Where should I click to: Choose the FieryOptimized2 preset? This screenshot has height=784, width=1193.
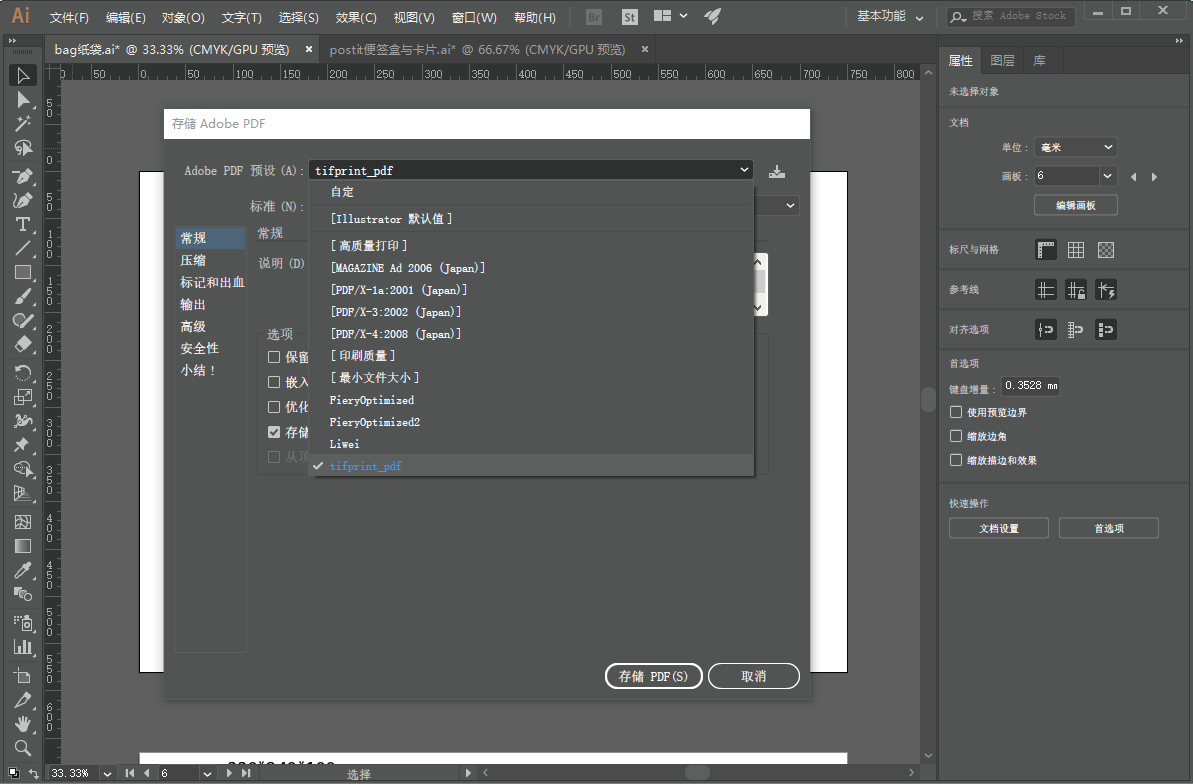click(532, 422)
